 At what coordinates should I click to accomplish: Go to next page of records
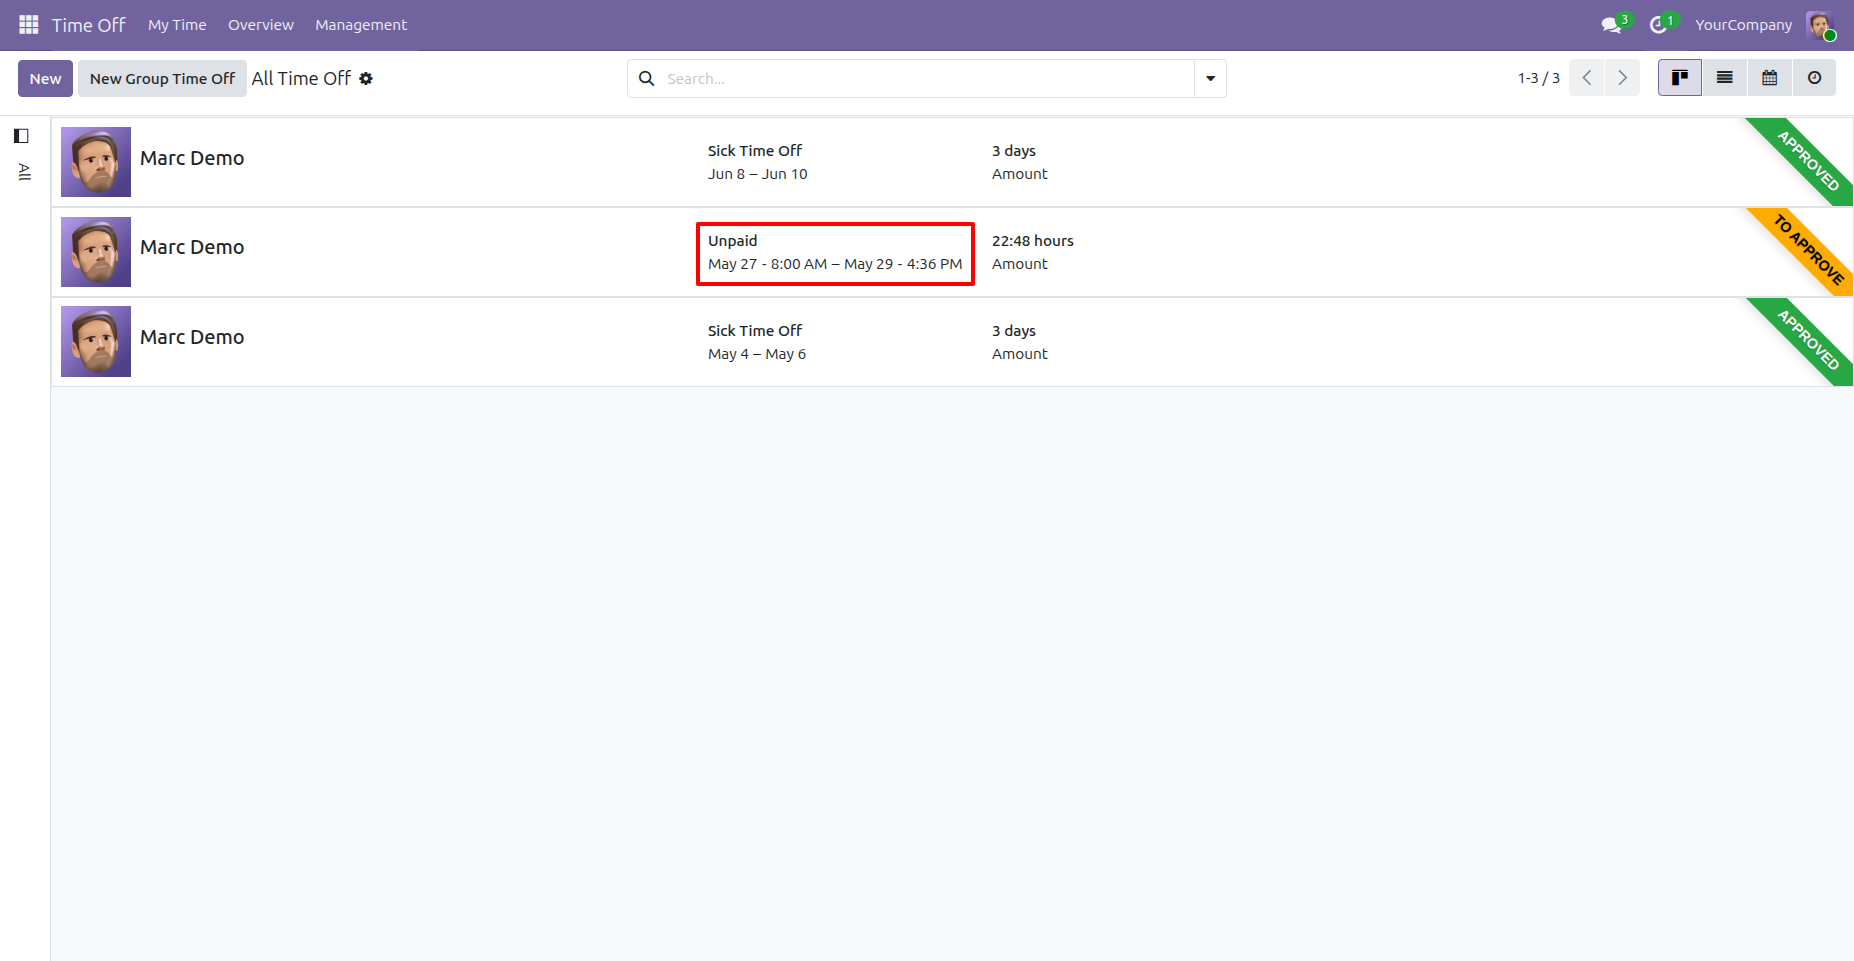[x=1622, y=78]
